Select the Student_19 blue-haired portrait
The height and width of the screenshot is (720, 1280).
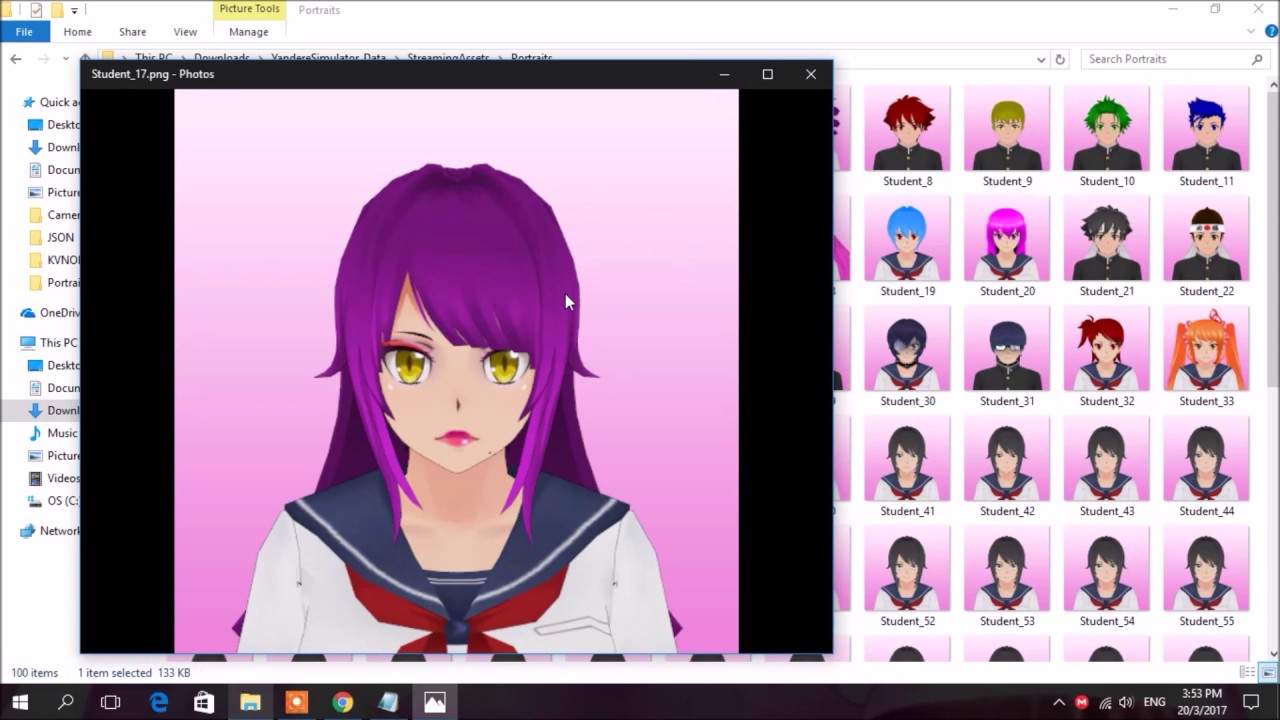tap(907, 239)
